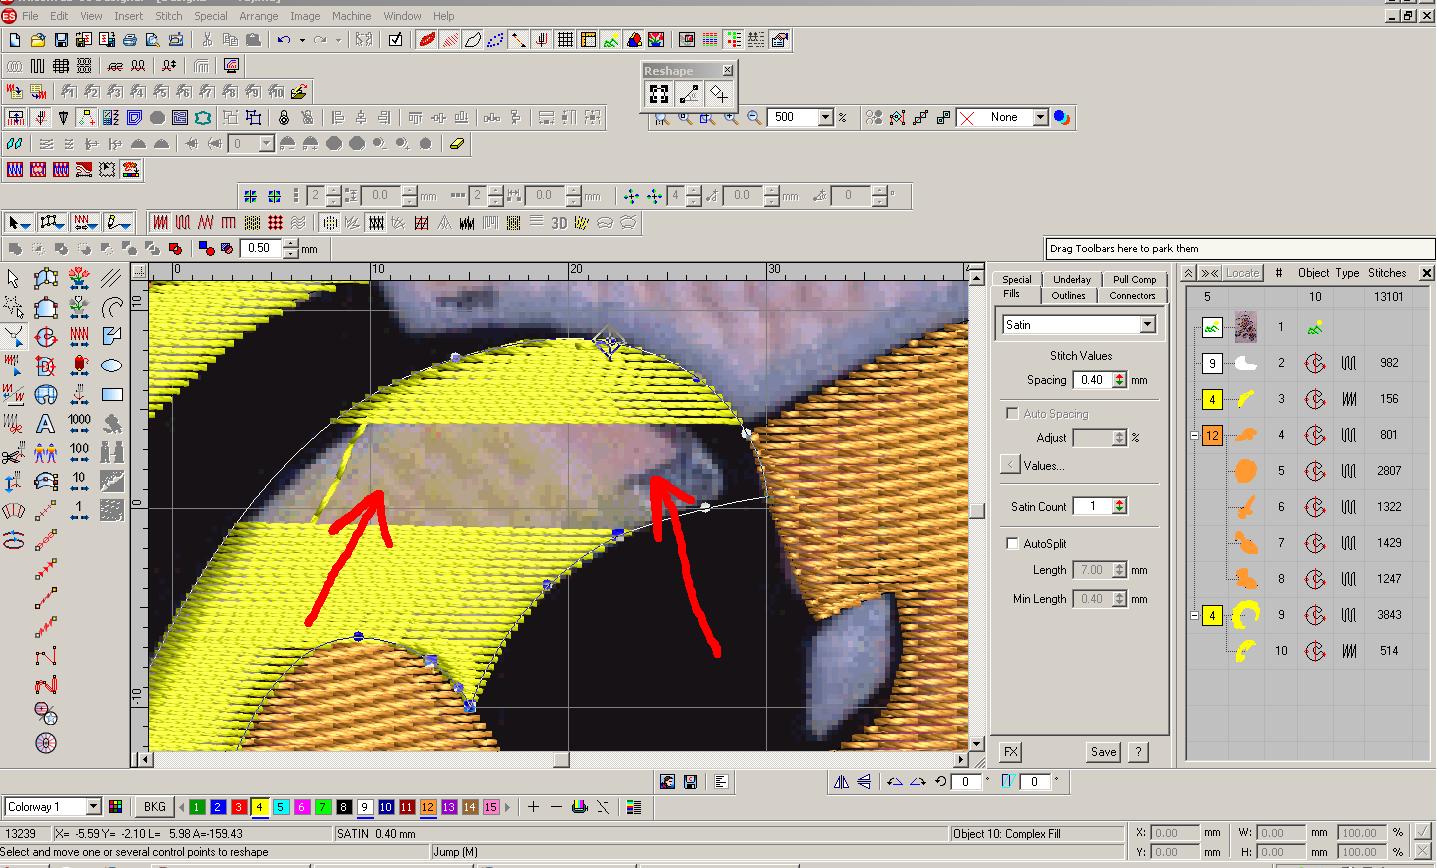Click the yellow eraser icon in toolbar
The height and width of the screenshot is (868, 1437).
point(457,144)
